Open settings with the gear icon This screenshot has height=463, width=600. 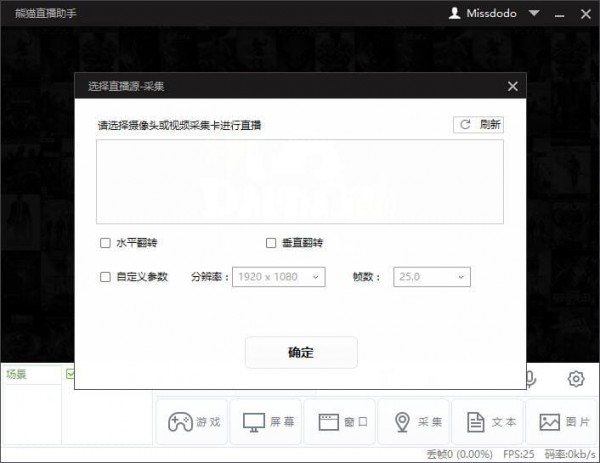576,379
